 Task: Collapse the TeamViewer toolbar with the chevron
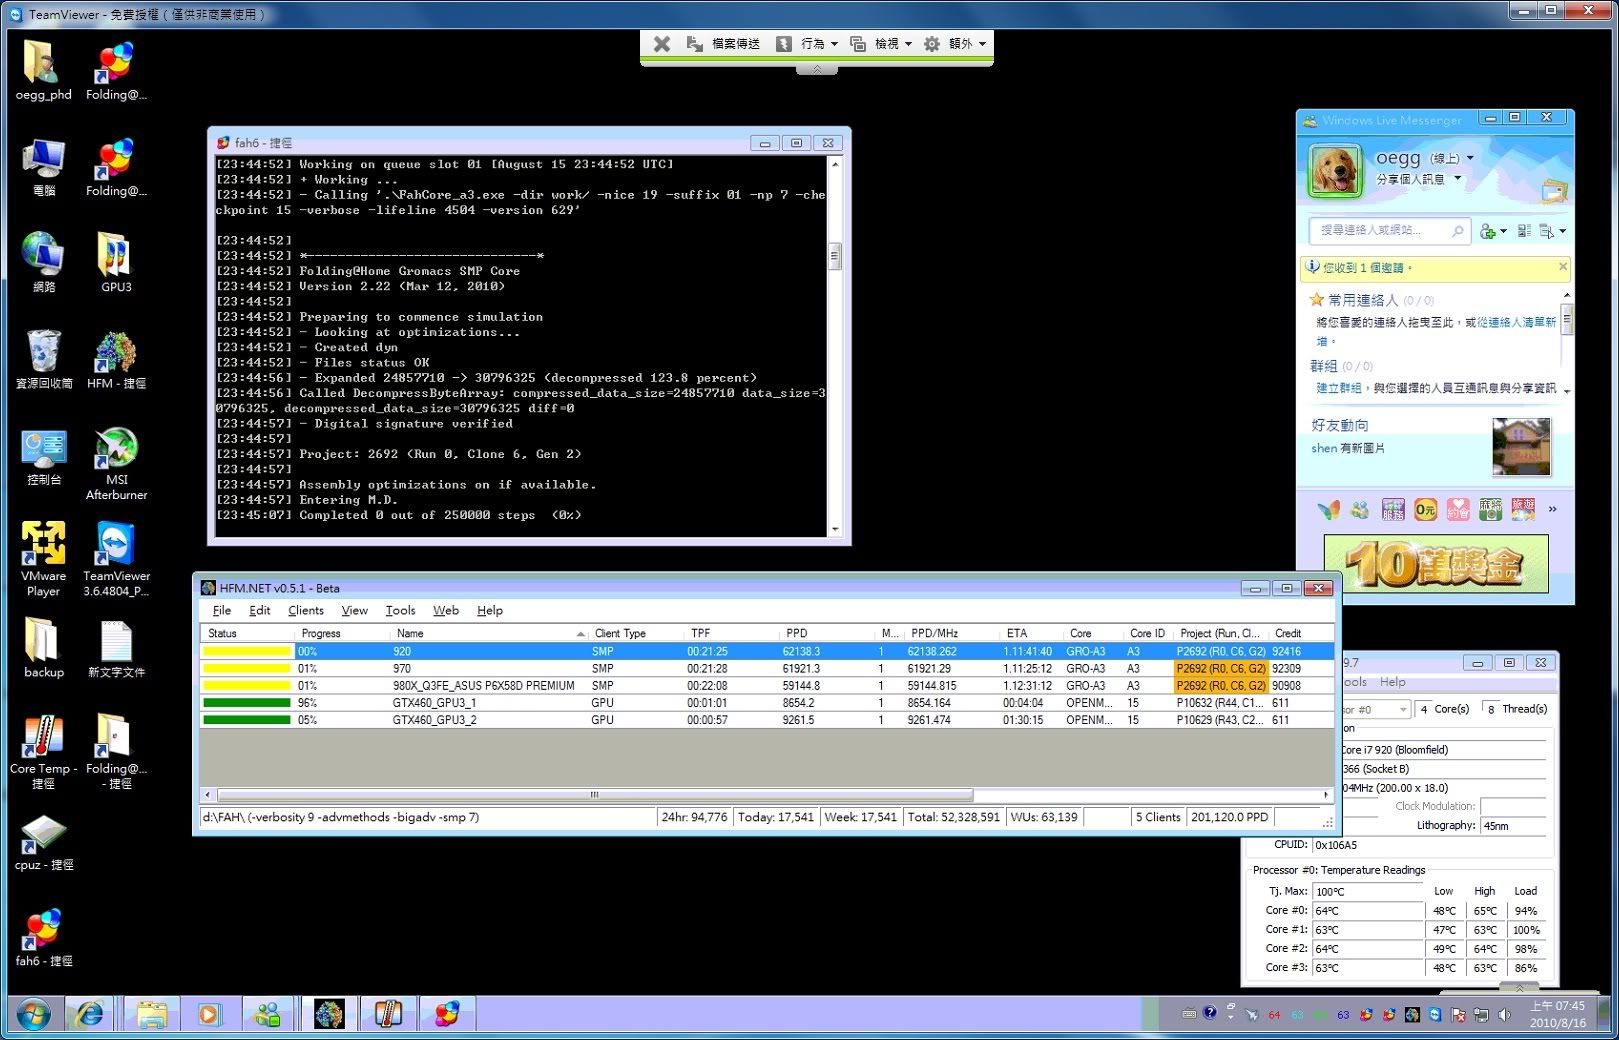pos(817,69)
